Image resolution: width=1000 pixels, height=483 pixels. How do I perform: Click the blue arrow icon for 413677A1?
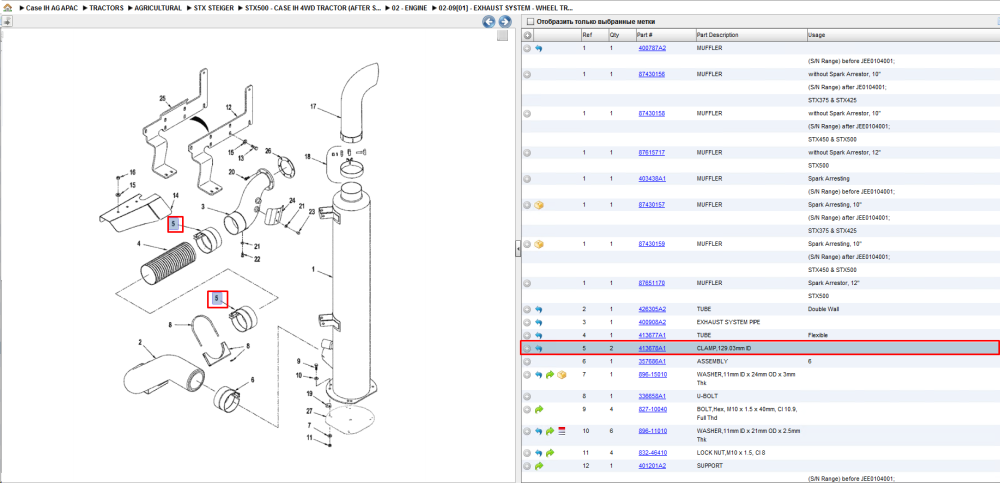click(539, 336)
